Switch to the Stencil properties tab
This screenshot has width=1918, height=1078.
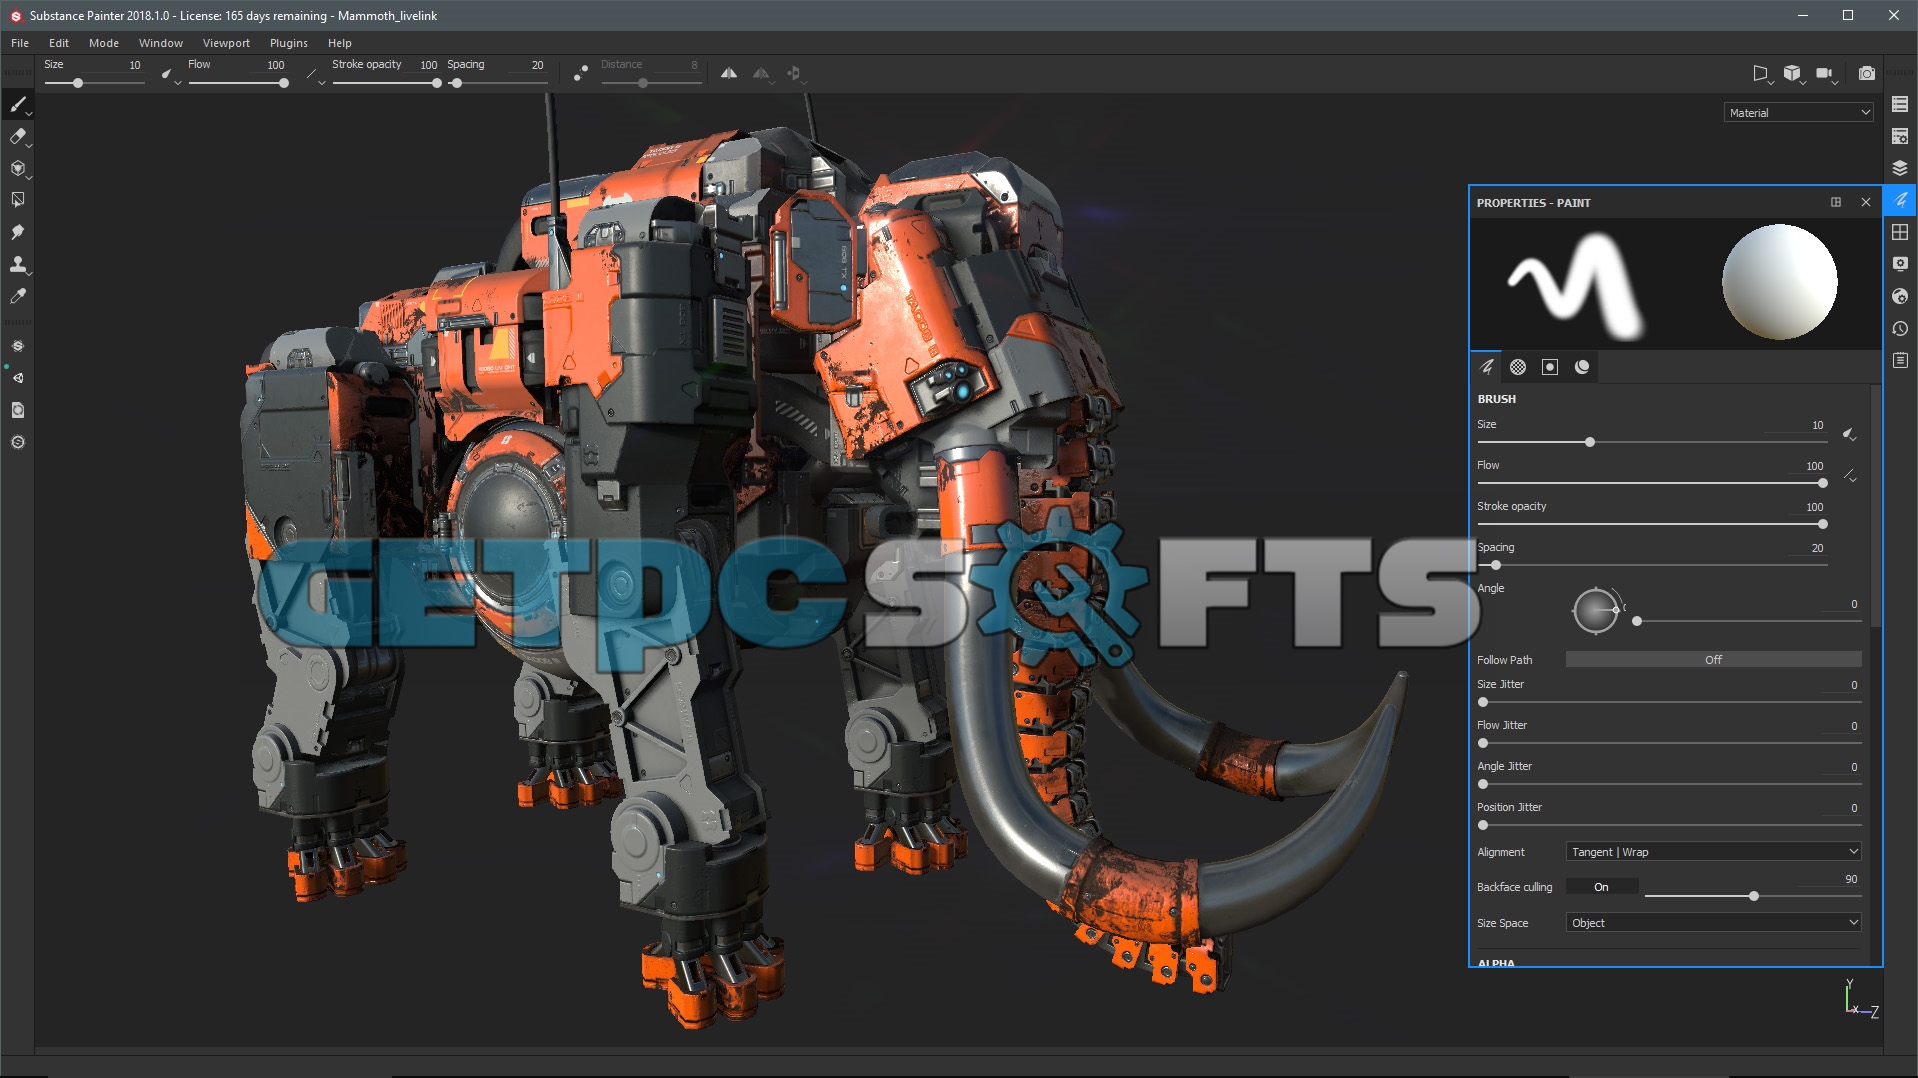1550,367
